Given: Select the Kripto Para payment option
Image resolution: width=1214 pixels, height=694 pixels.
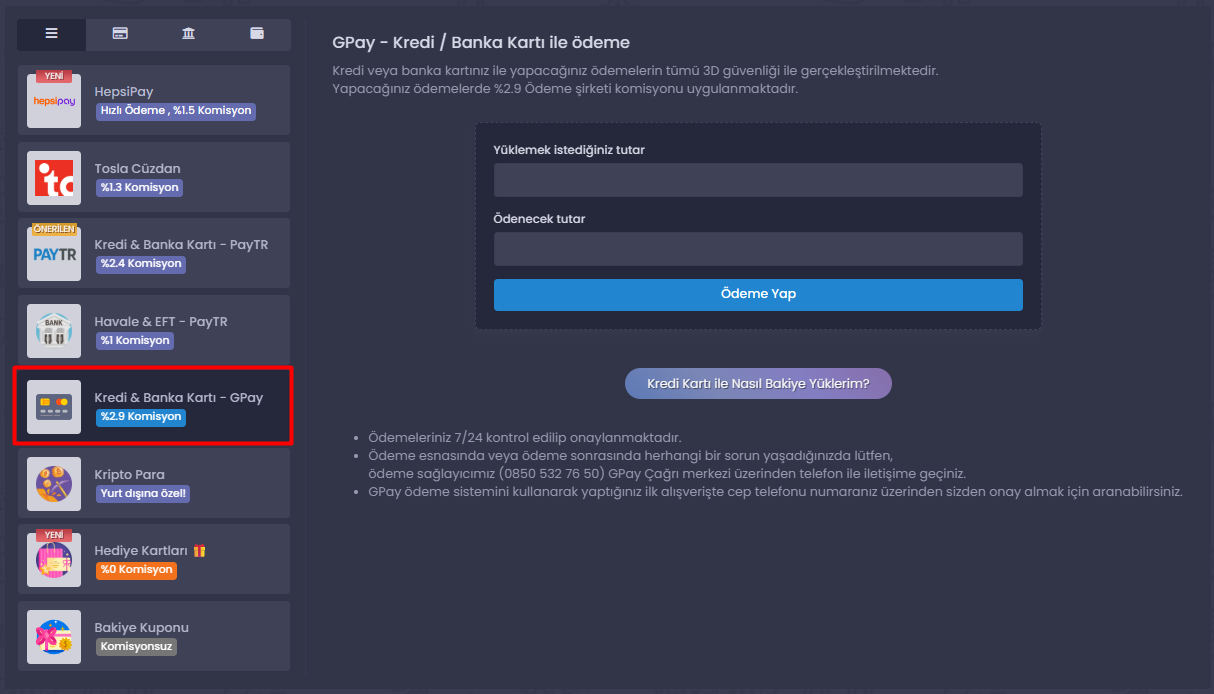Looking at the screenshot, I should pos(129,475).
